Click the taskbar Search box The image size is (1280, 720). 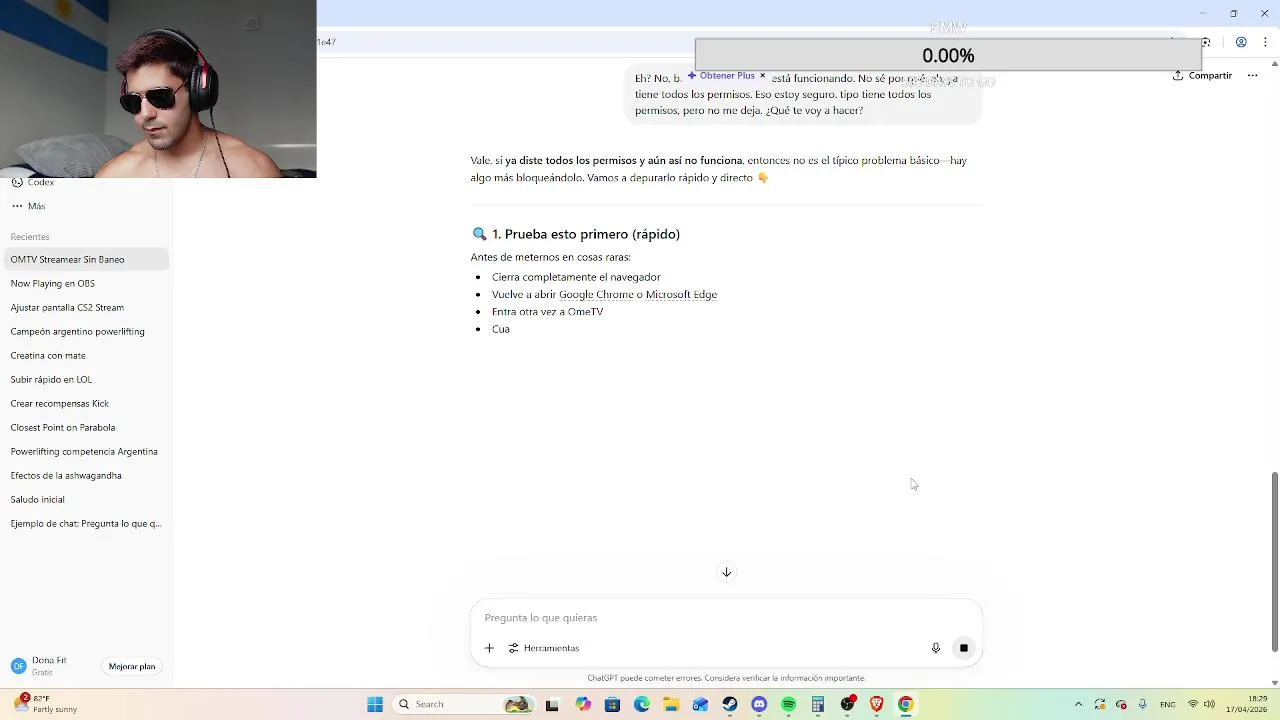462,704
